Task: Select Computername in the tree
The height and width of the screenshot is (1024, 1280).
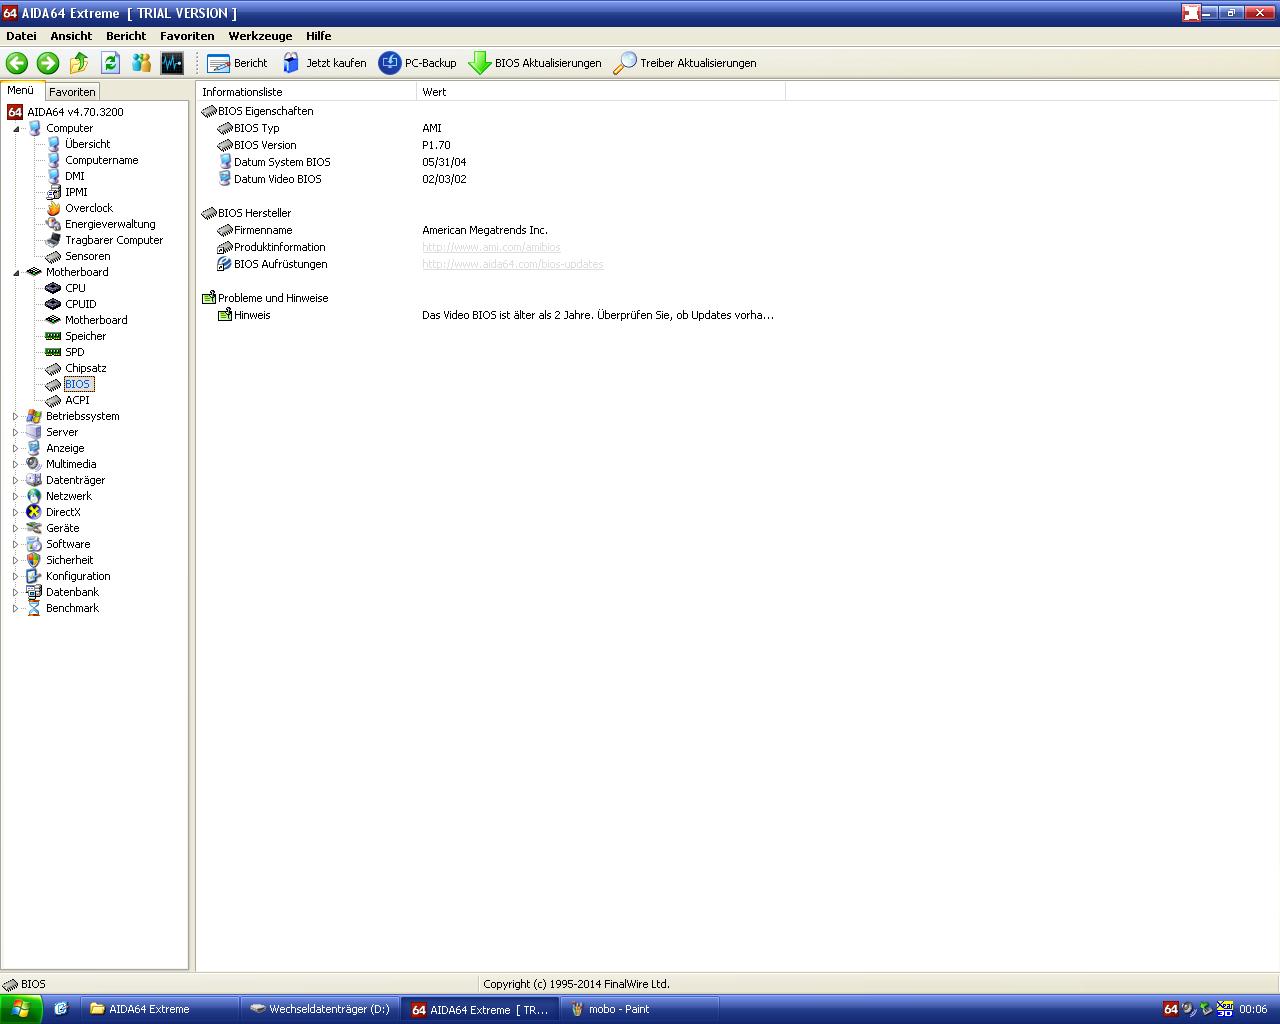Action: (x=101, y=160)
